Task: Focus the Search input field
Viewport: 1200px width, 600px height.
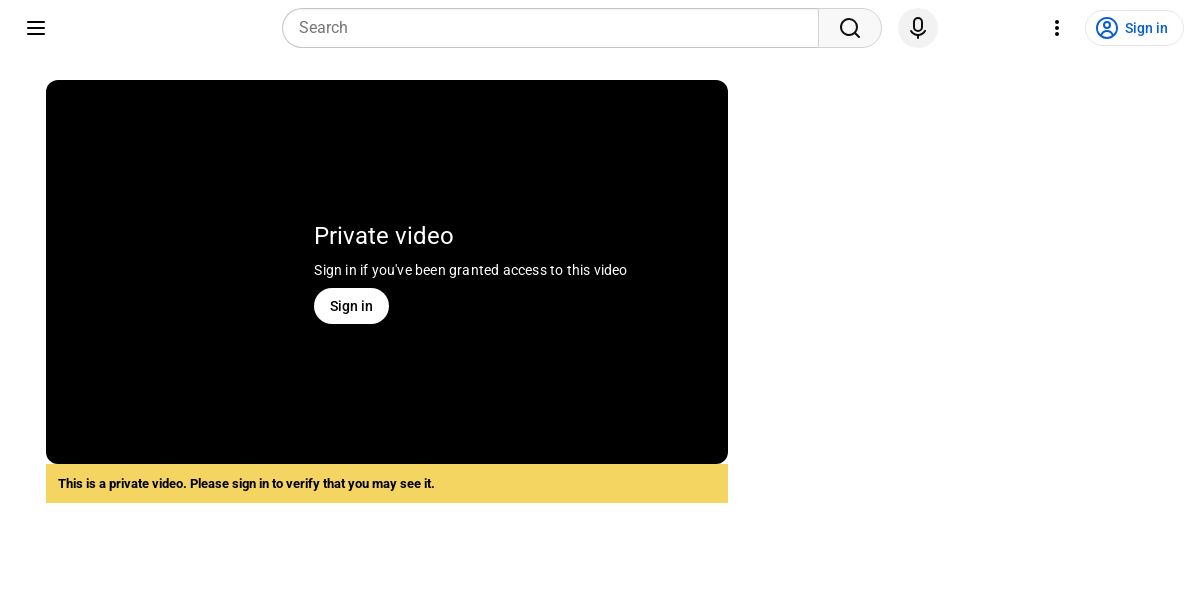Action: click(551, 28)
